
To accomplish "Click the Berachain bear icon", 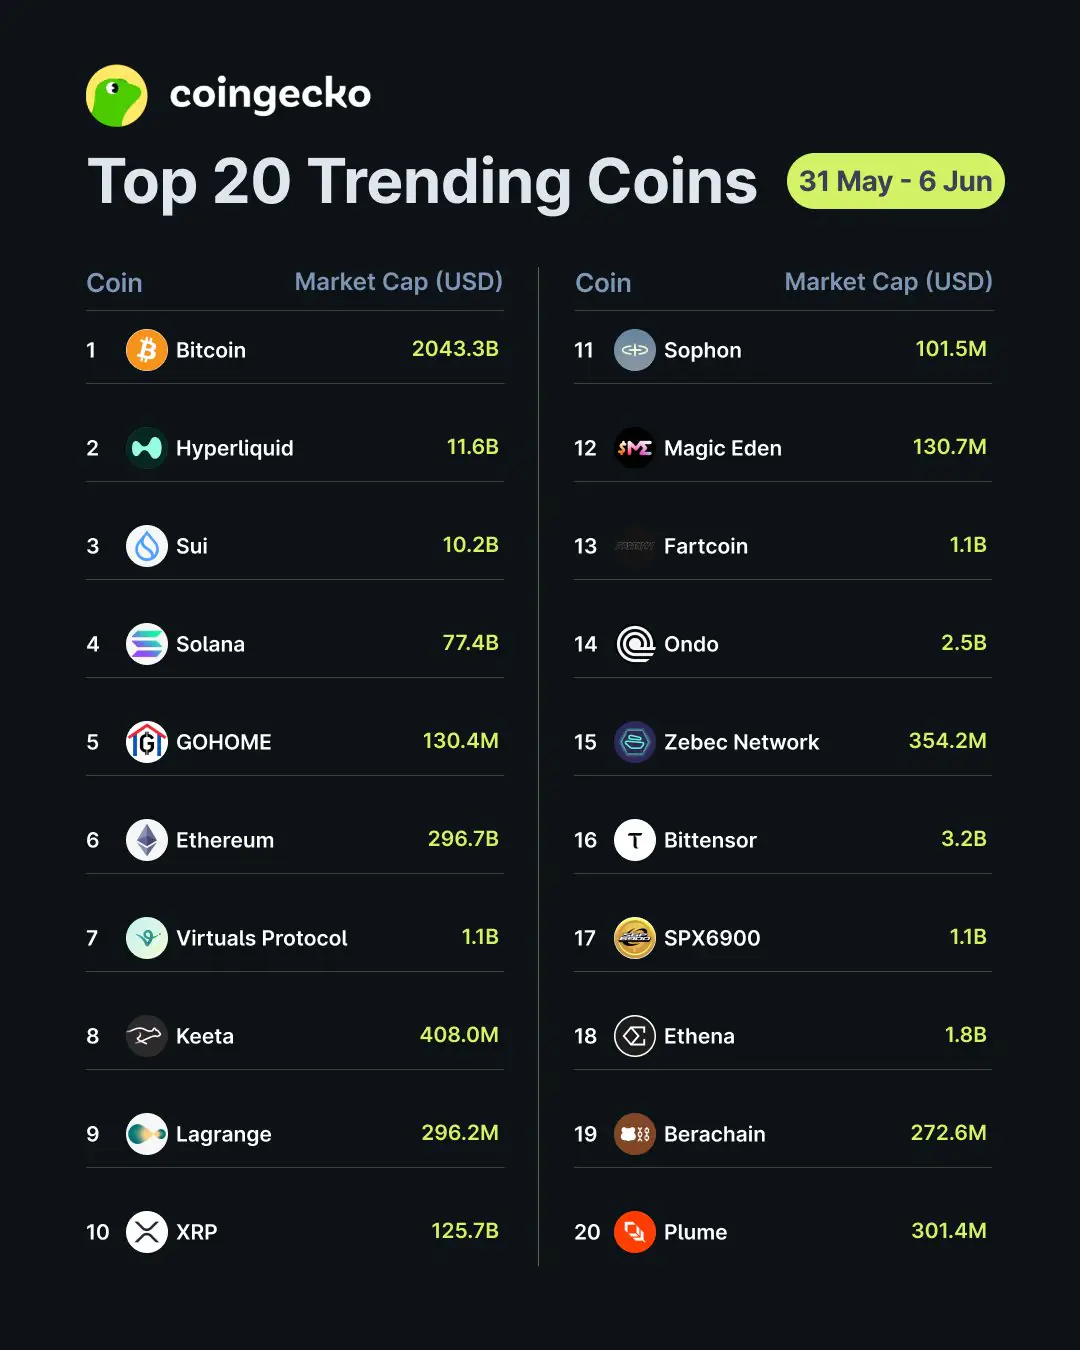I will 635,1134.
